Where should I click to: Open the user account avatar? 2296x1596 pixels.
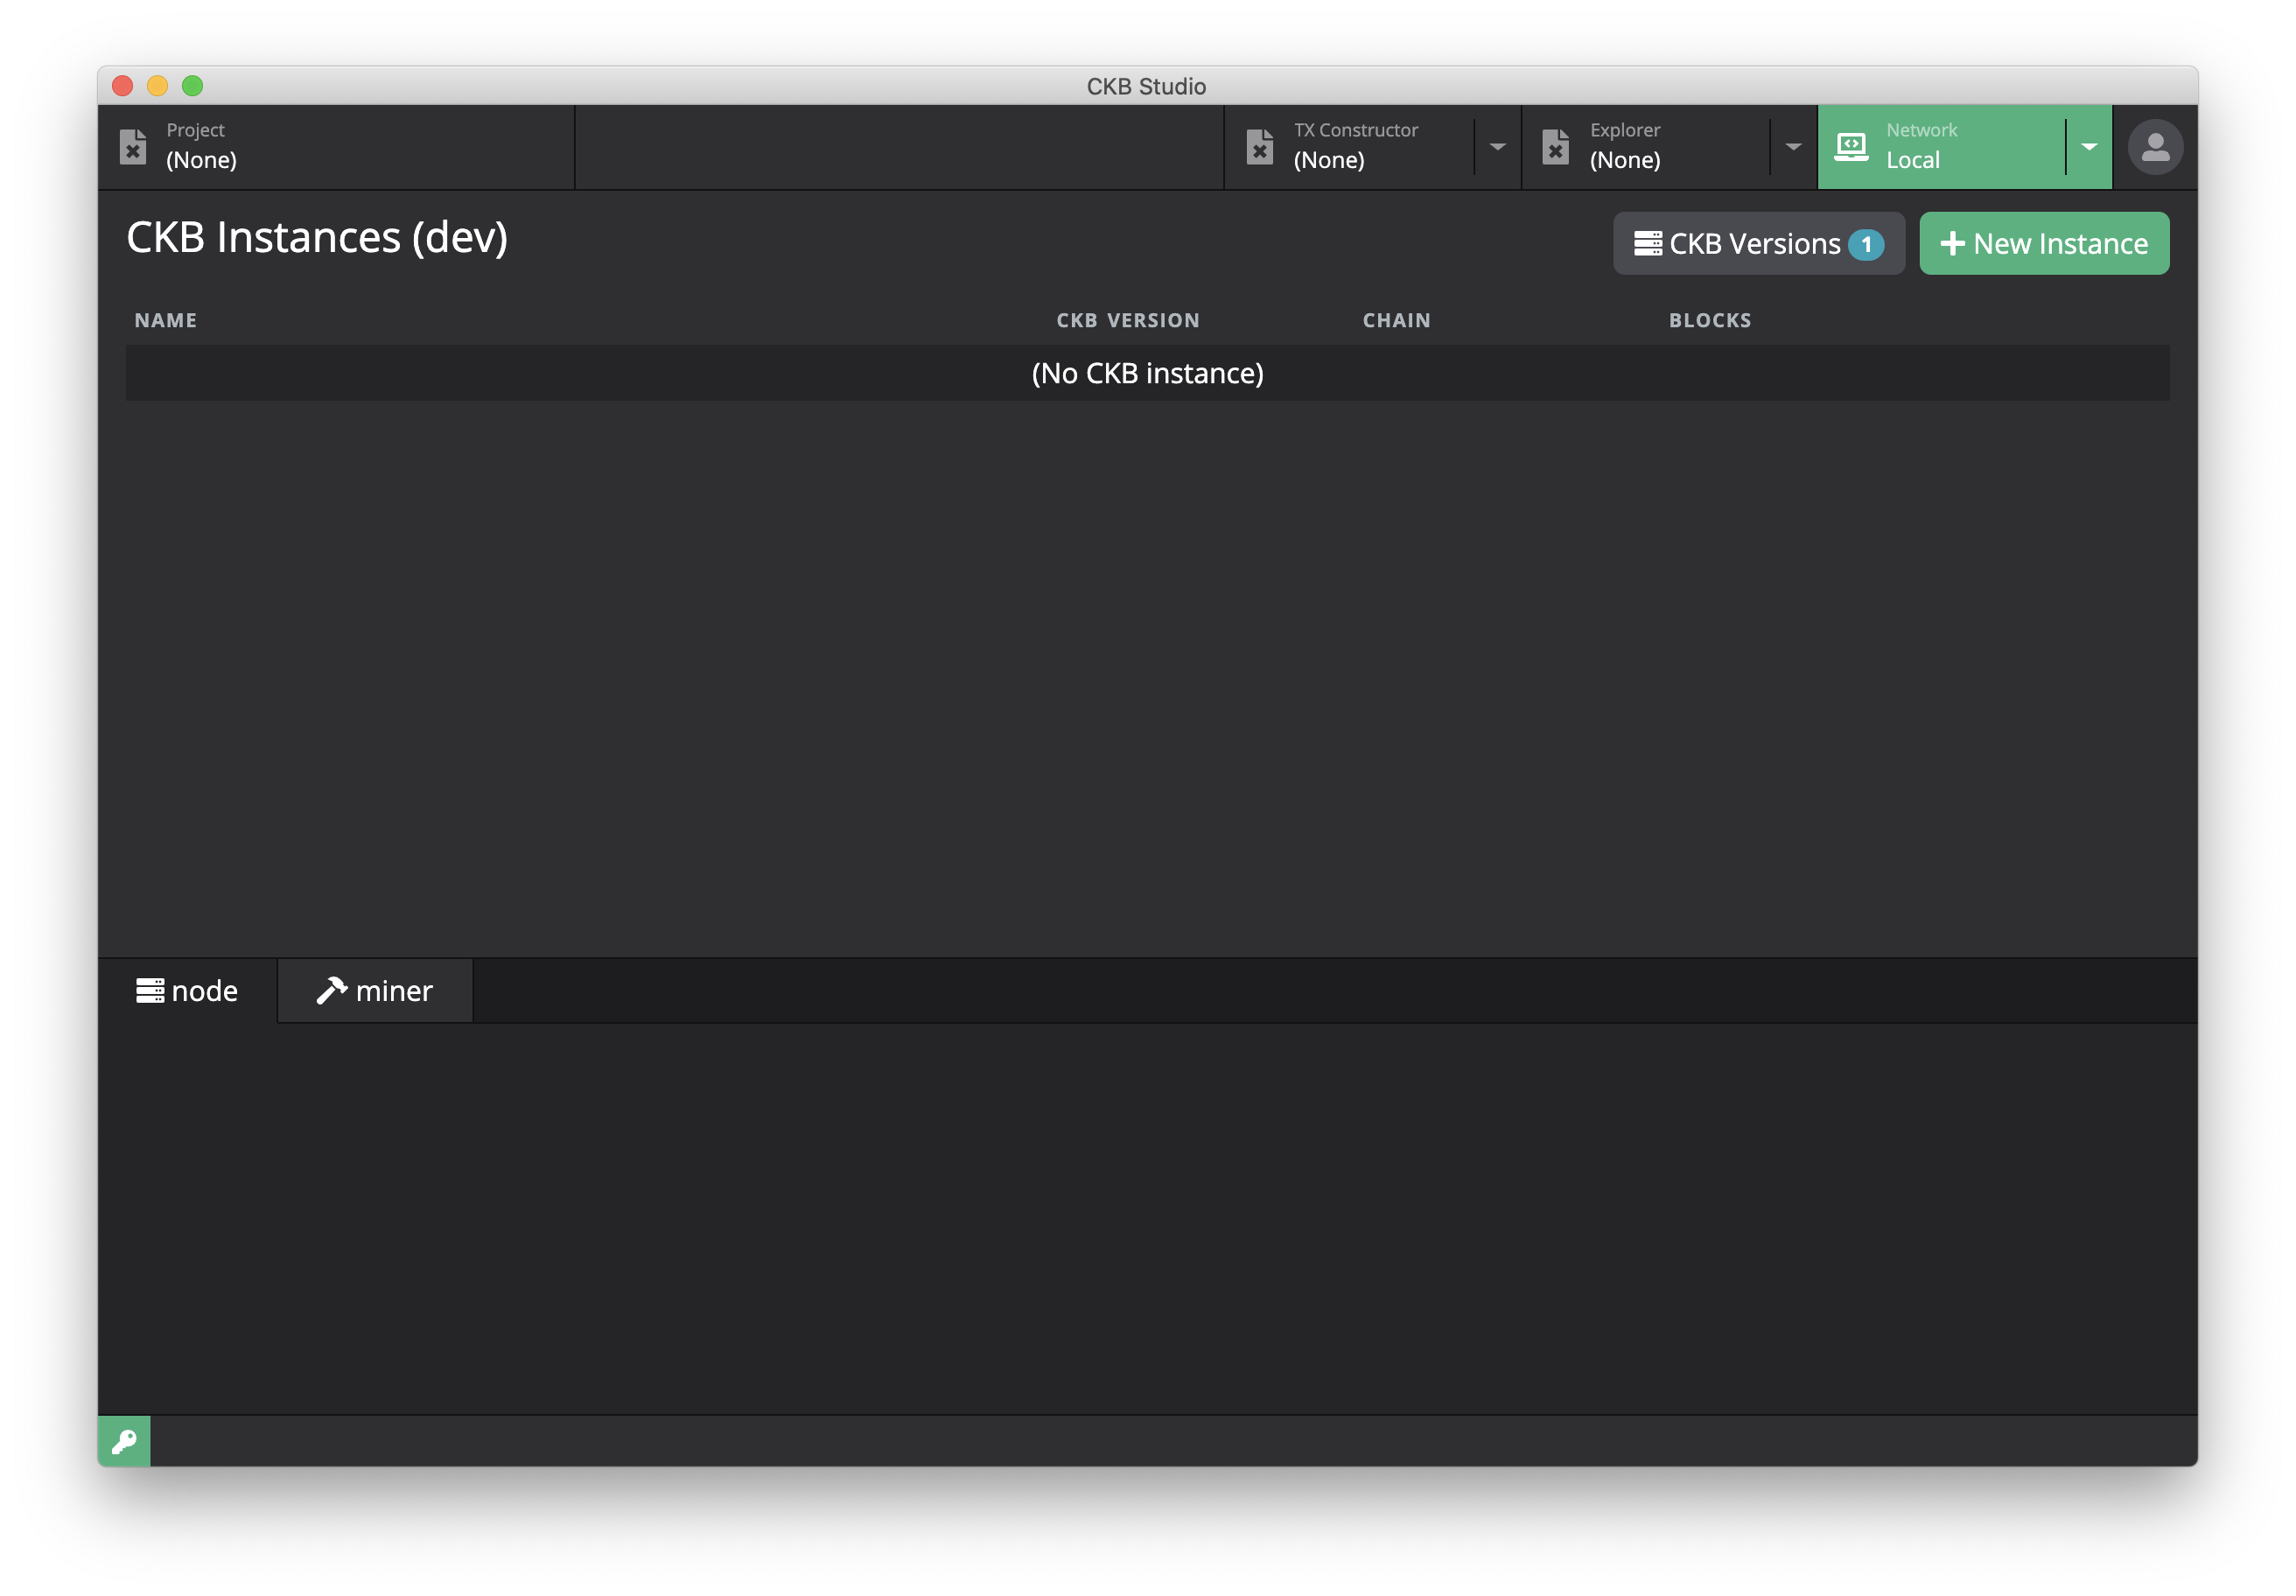pos(2155,148)
